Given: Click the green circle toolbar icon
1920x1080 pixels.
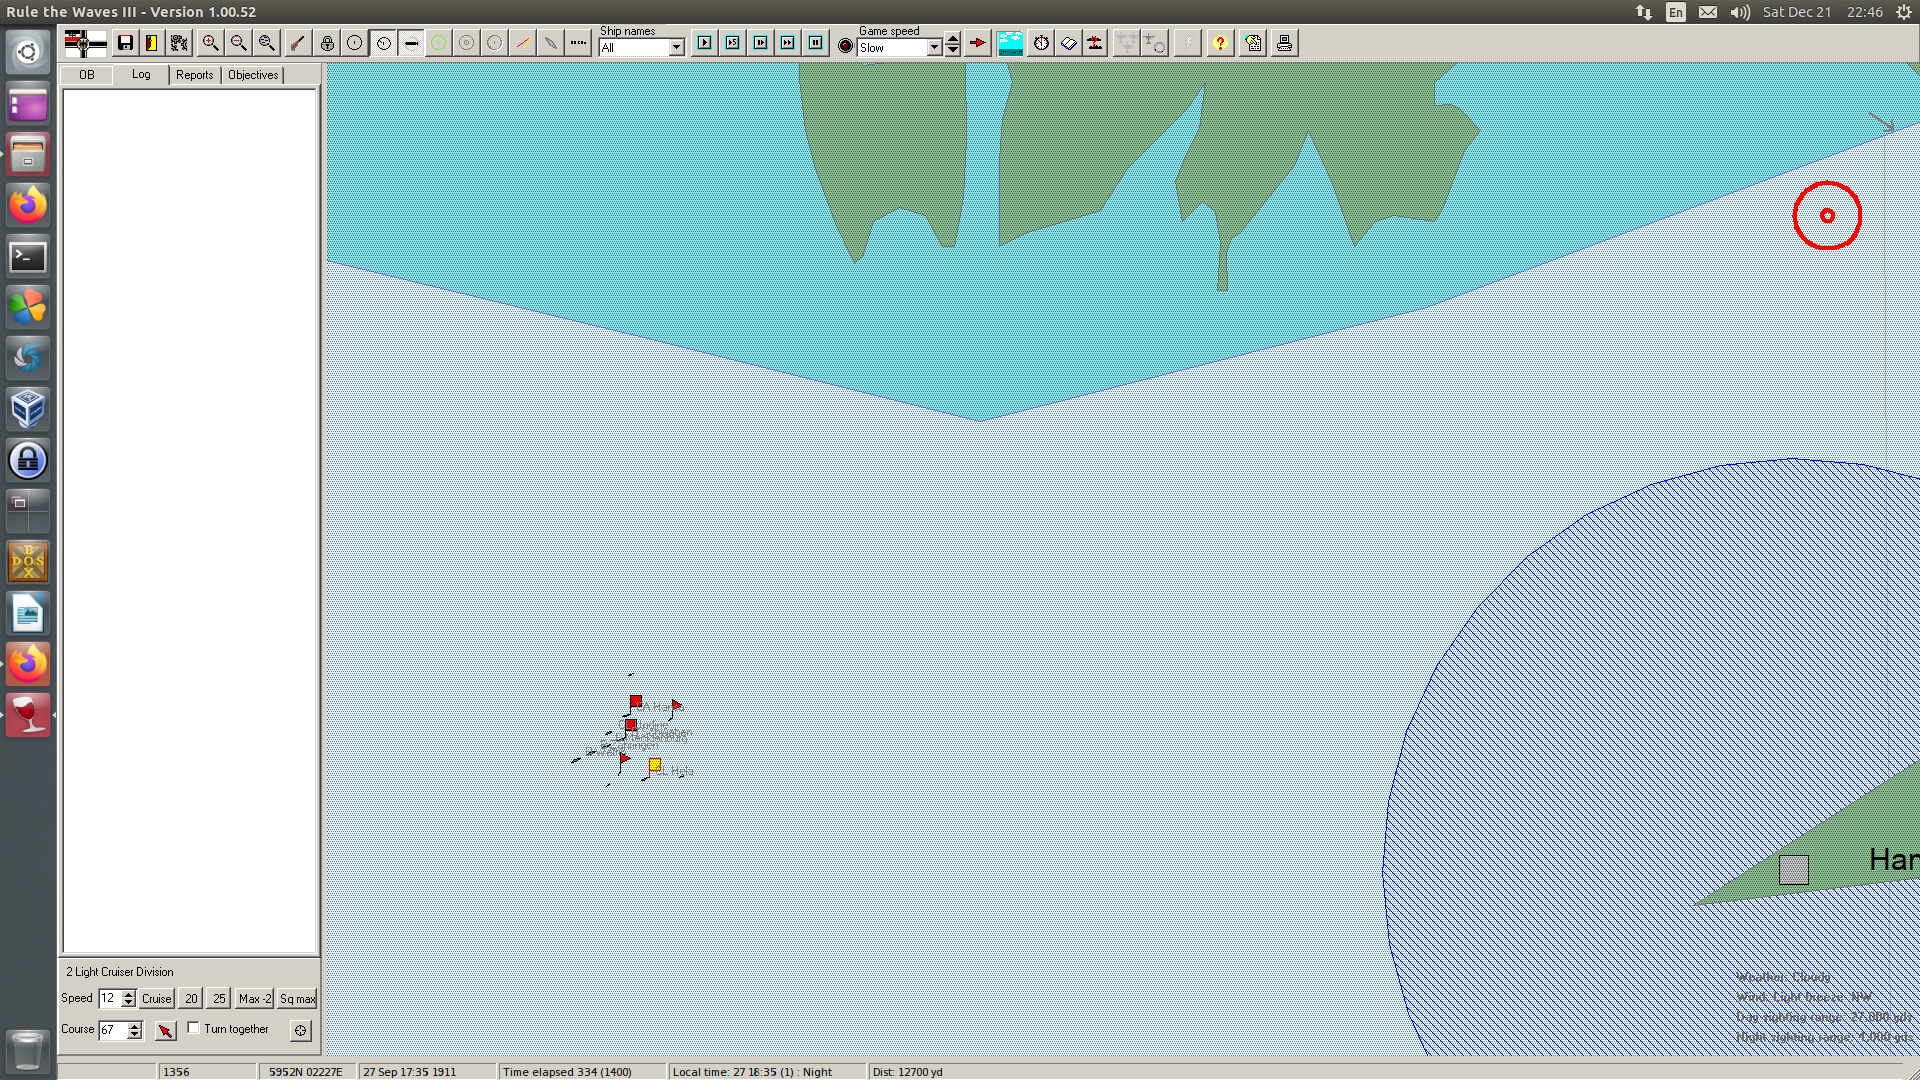Looking at the screenshot, I should (439, 43).
